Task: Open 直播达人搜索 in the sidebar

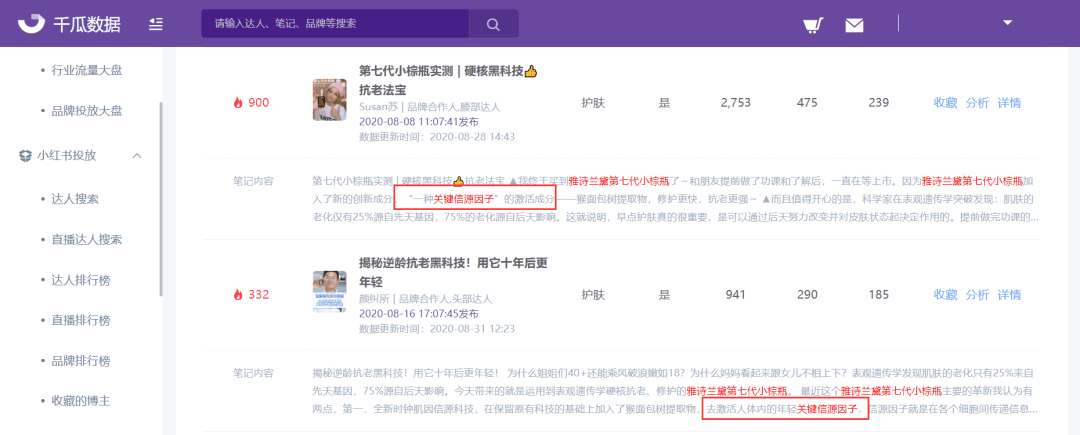Action: pos(87,240)
